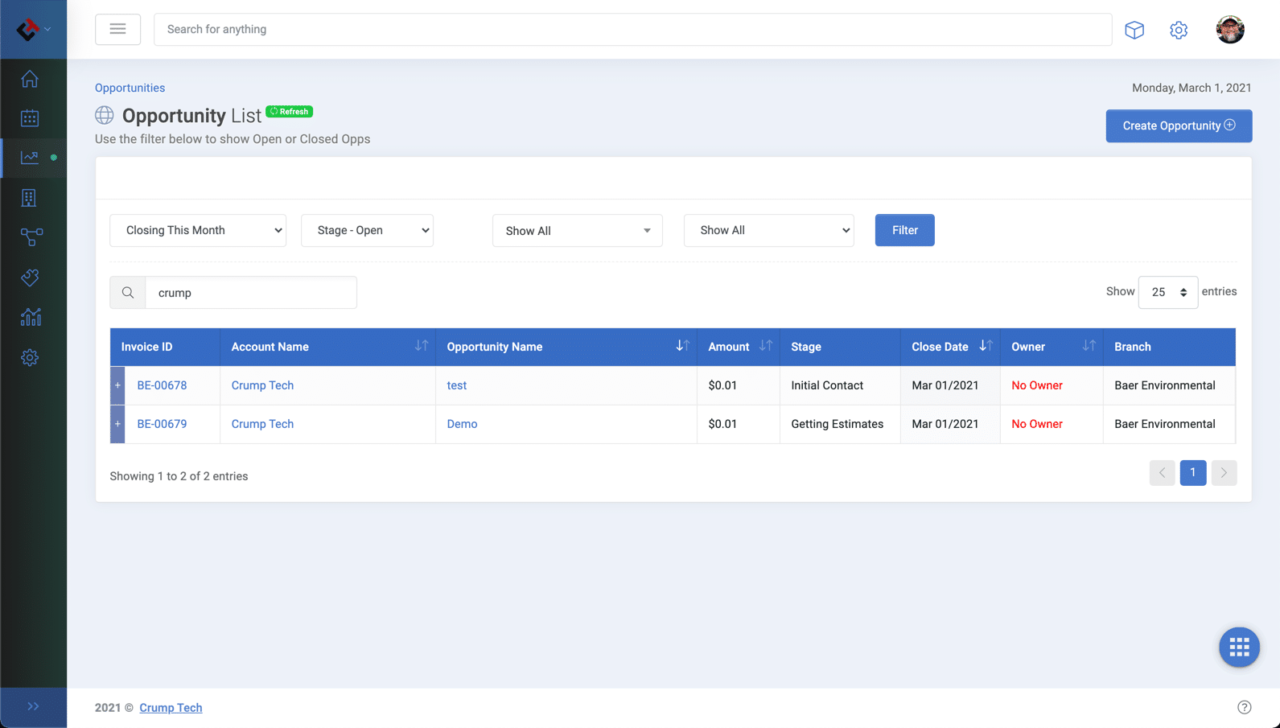Click the table search field containing crump
Viewport: 1280px width, 728px height.
(250, 293)
